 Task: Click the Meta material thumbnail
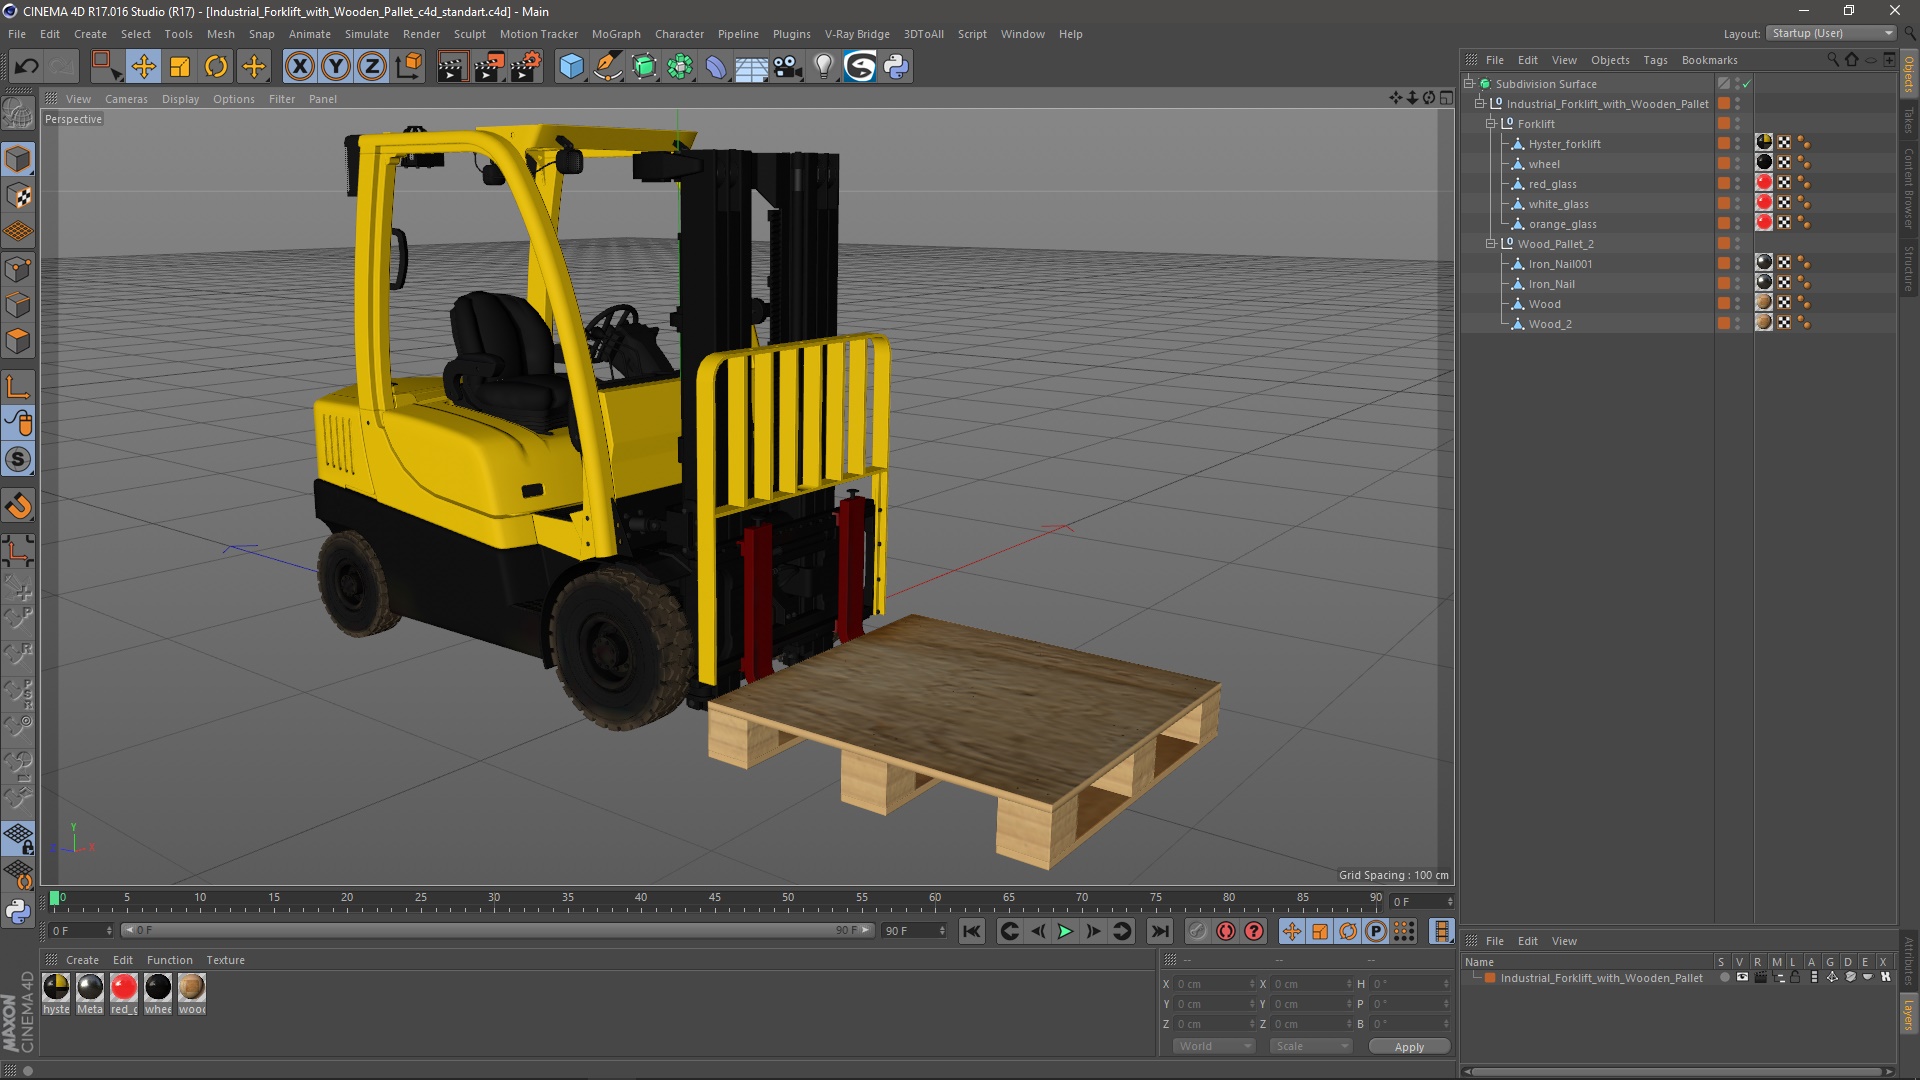(90, 988)
